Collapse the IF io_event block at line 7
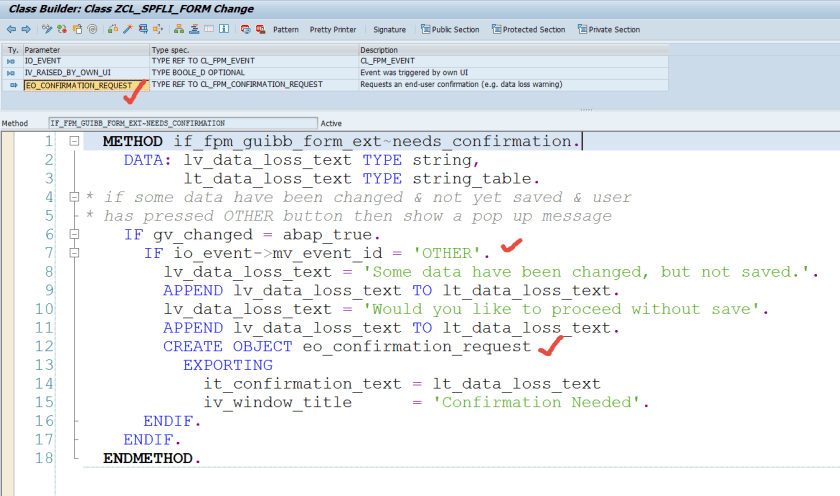Image resolution: width=840 pixels, height=496 pixels. [75, 253]
